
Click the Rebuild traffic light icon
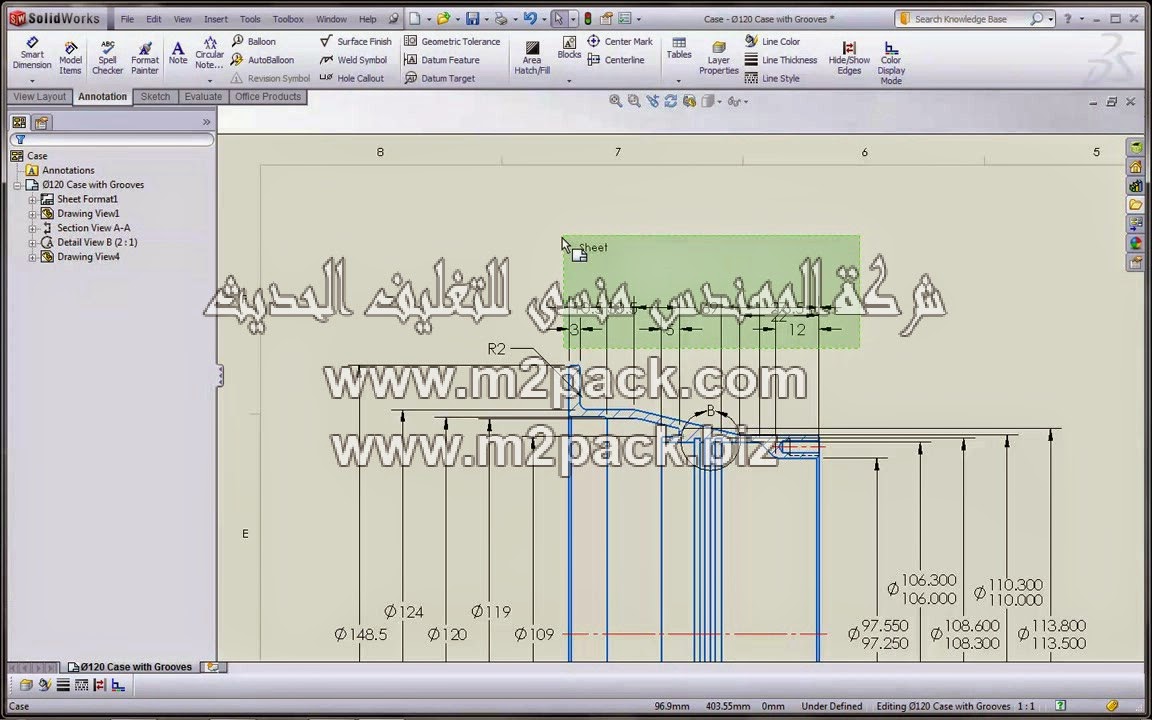tap(588, 19)
